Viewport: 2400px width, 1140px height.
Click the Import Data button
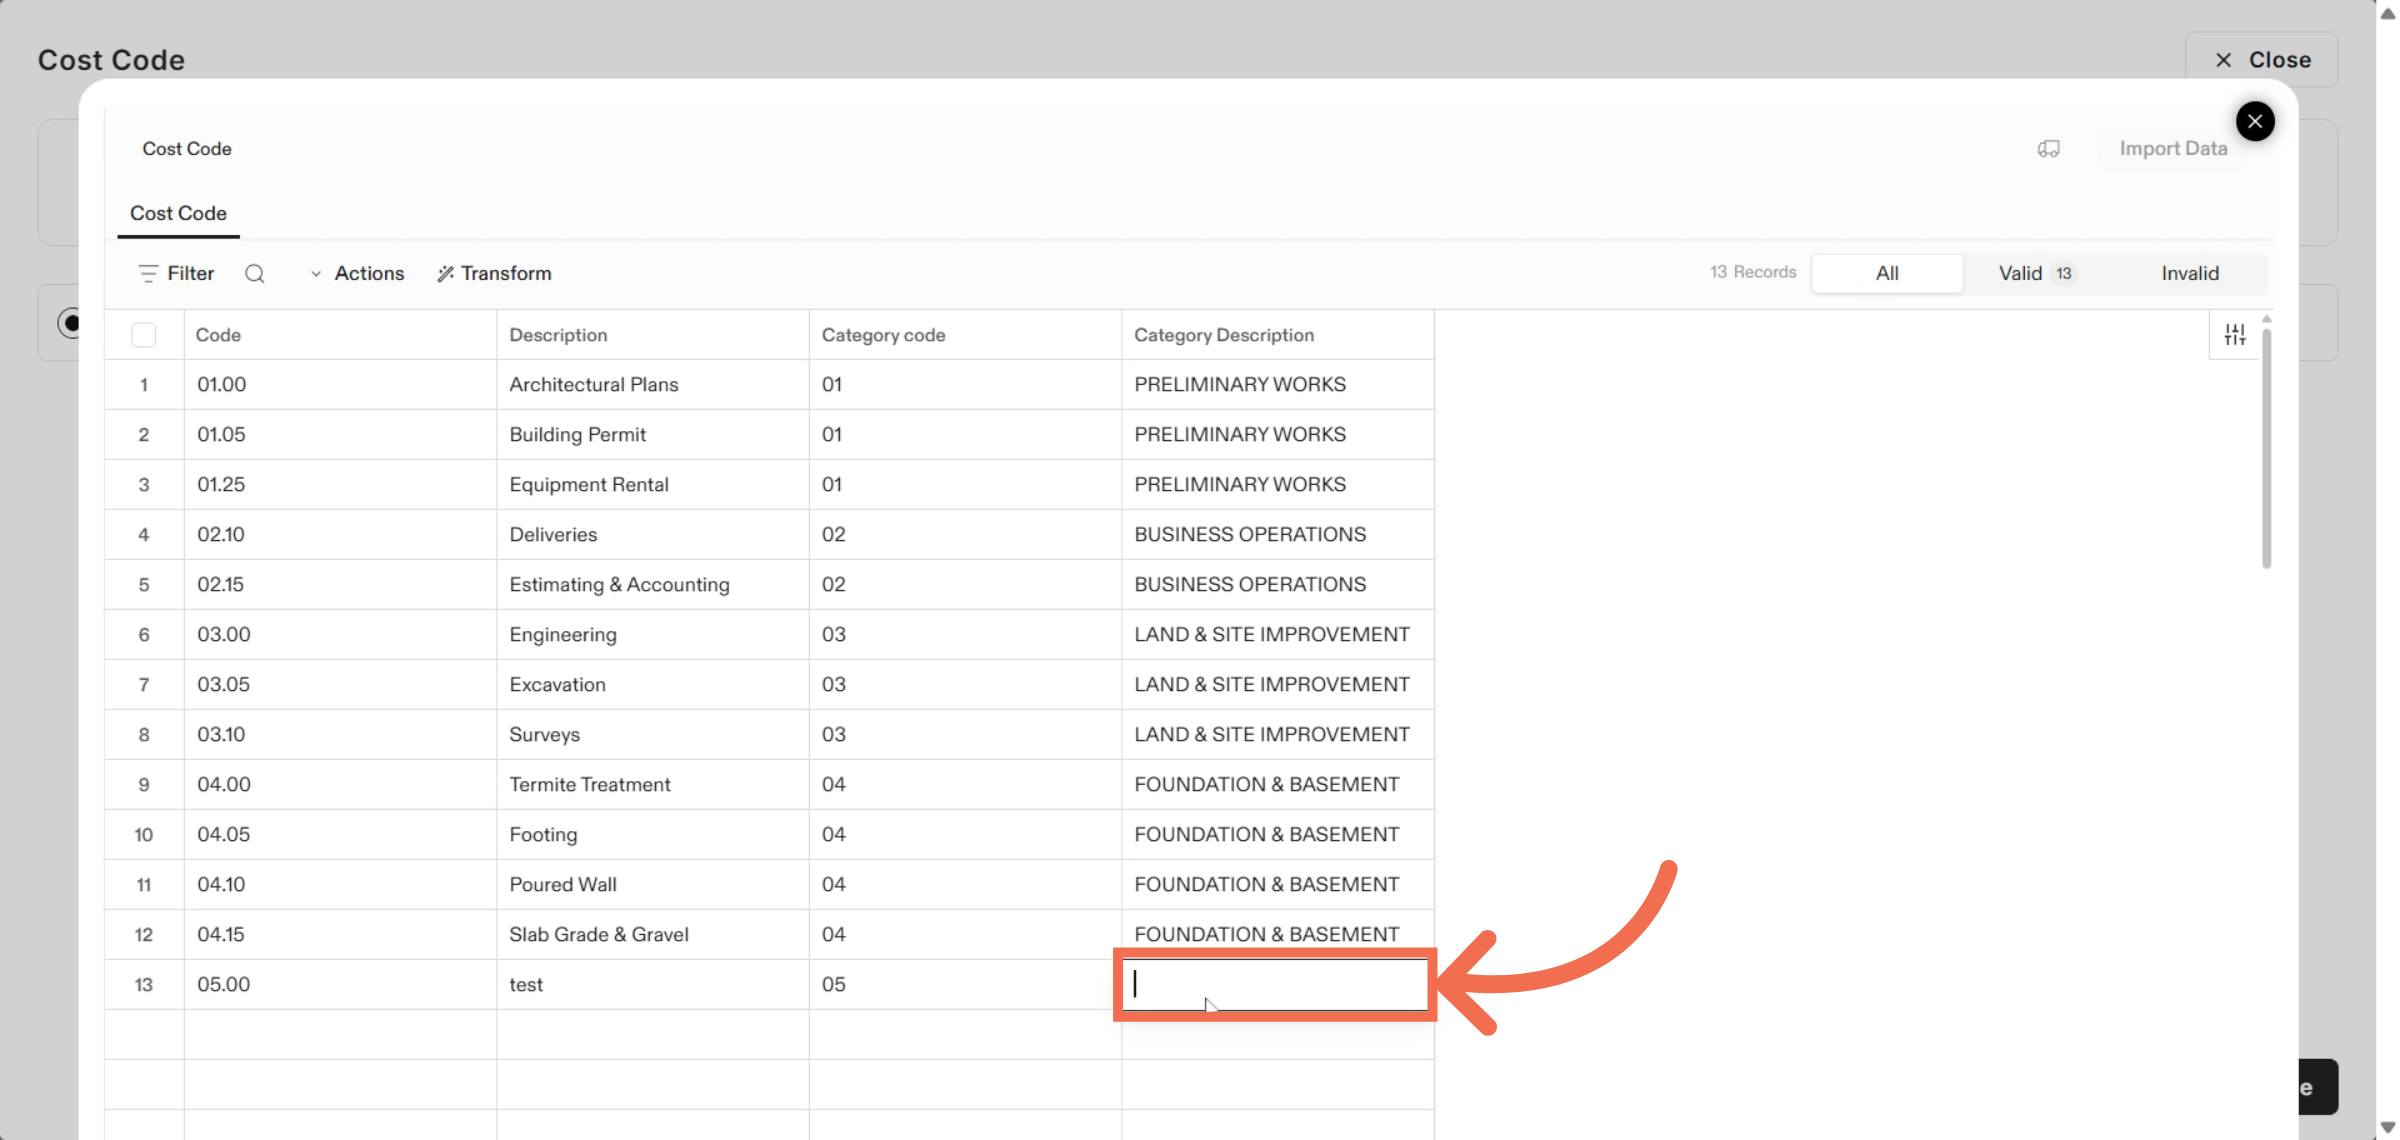[2172, 149]
